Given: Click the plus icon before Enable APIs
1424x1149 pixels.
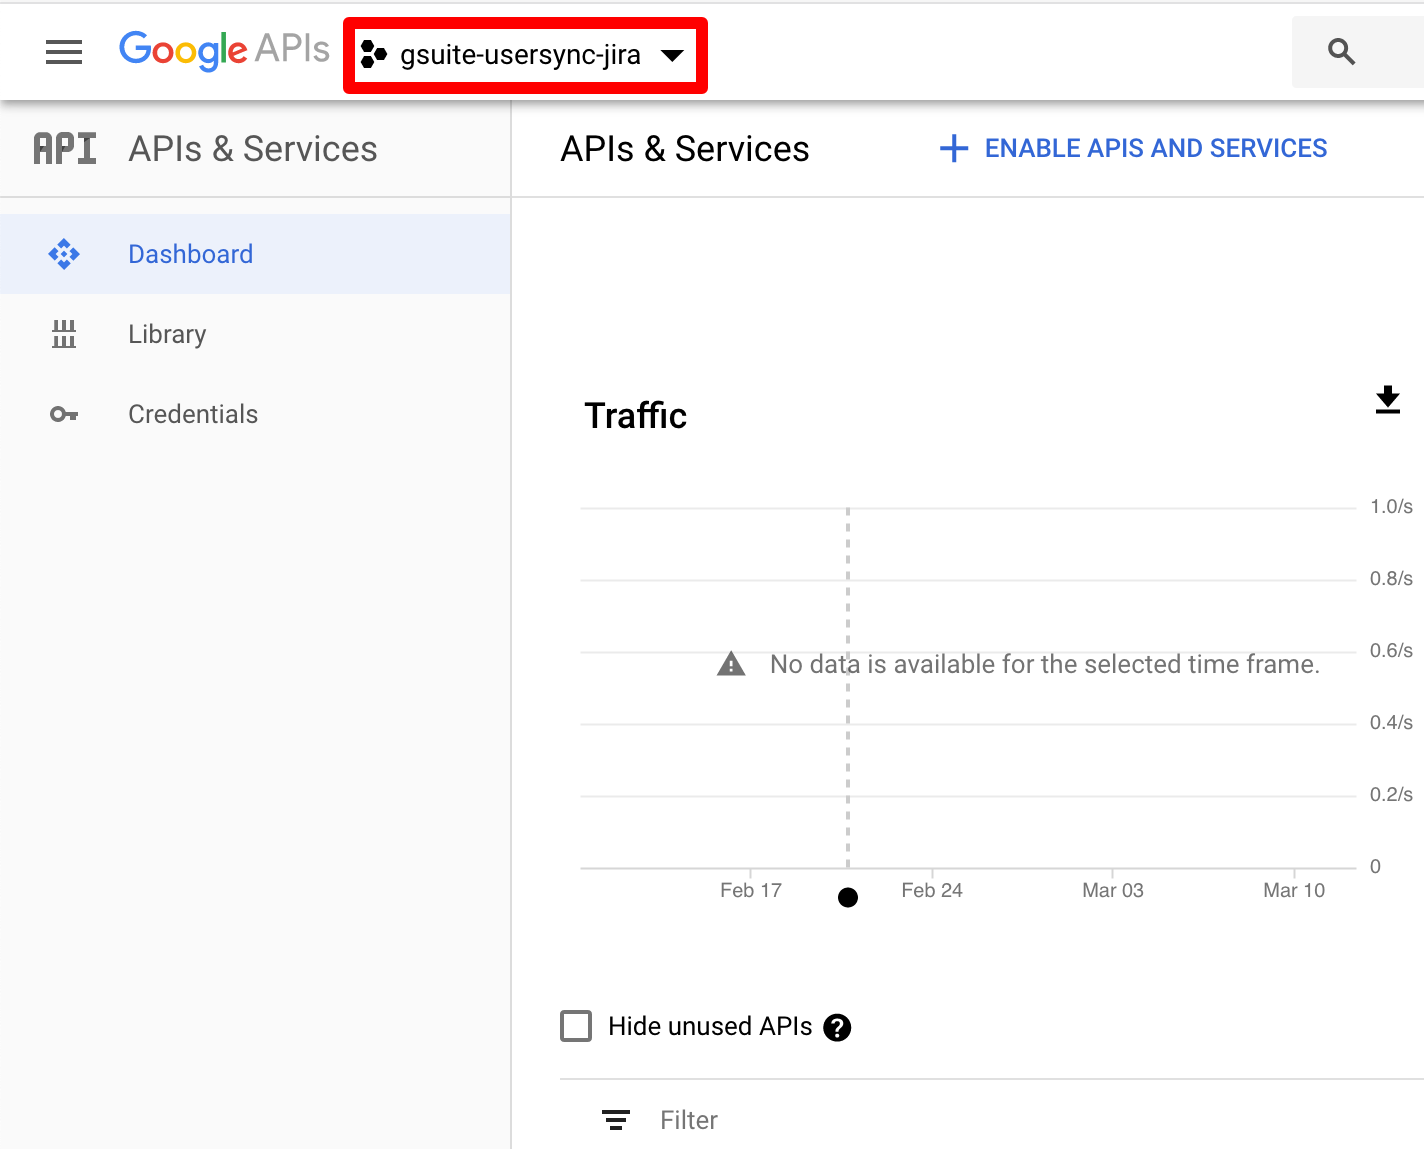Looking at the screenshot, I should coord(954,149).
